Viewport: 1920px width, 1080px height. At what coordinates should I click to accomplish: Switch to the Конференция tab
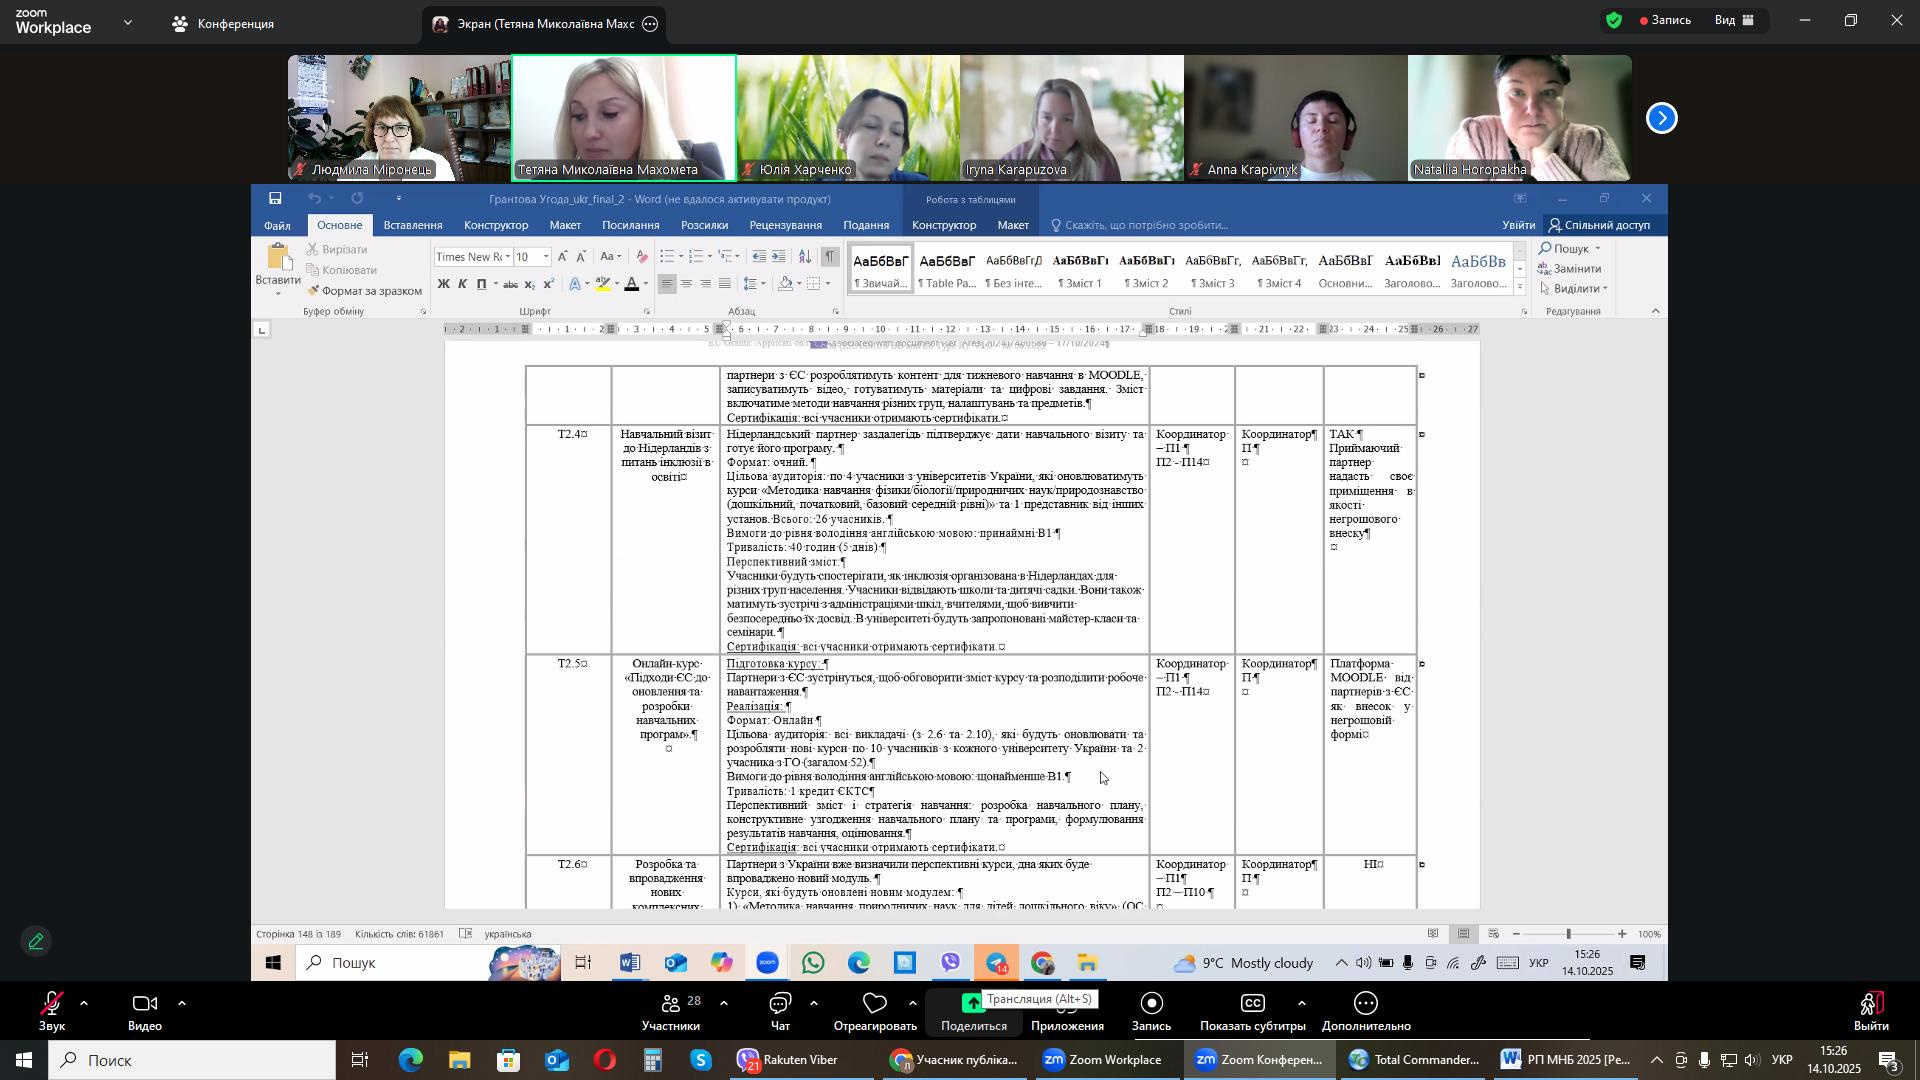(224, 23)
